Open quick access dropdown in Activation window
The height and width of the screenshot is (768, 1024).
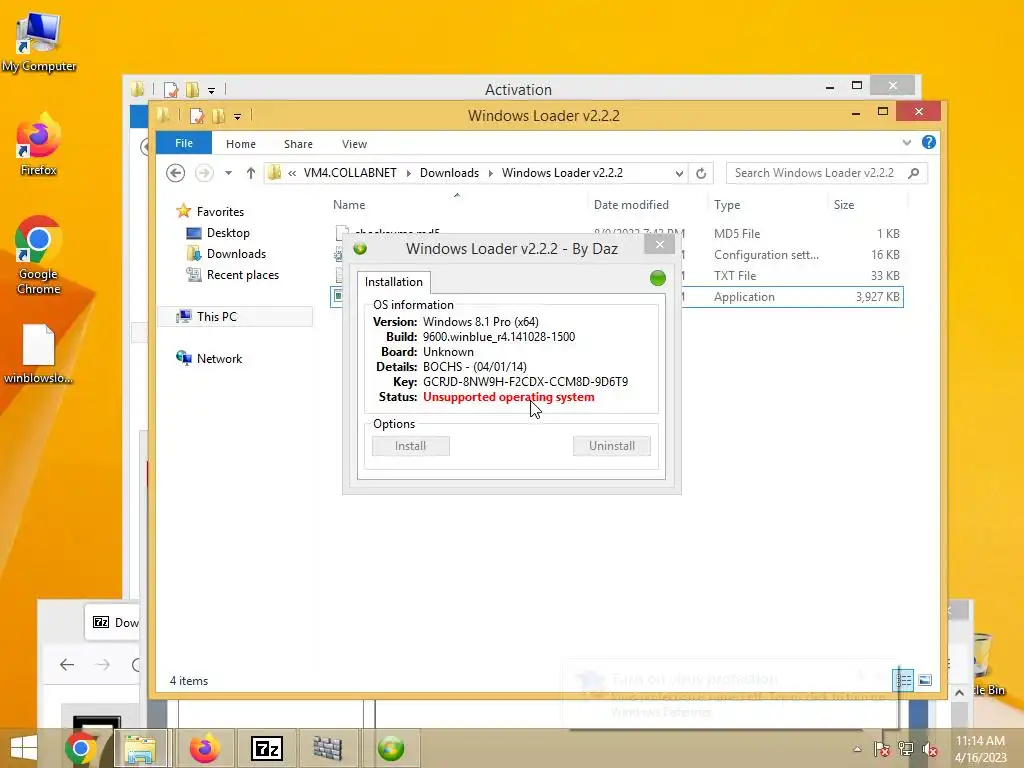point(212,91)
